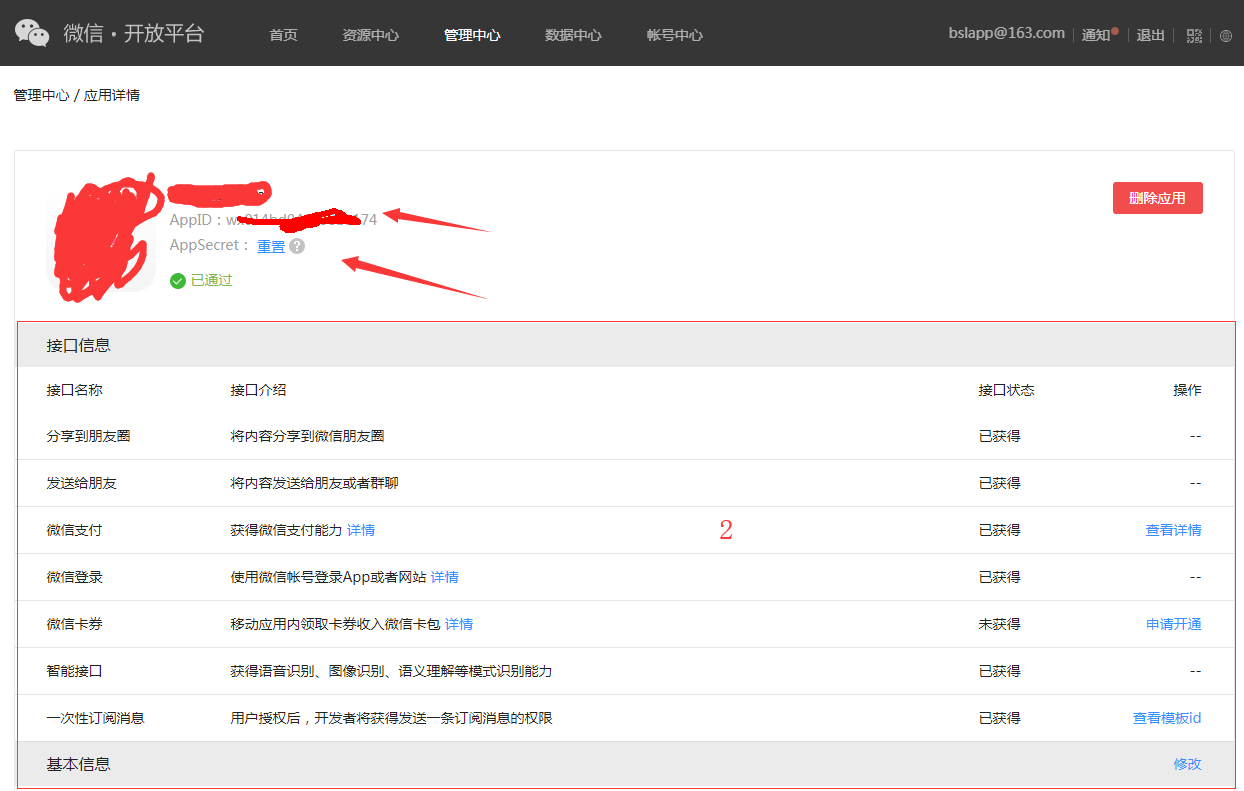Click the 微信·开放平台 site title
This screenshot has width=1244, height=791.
pos(134,33)
